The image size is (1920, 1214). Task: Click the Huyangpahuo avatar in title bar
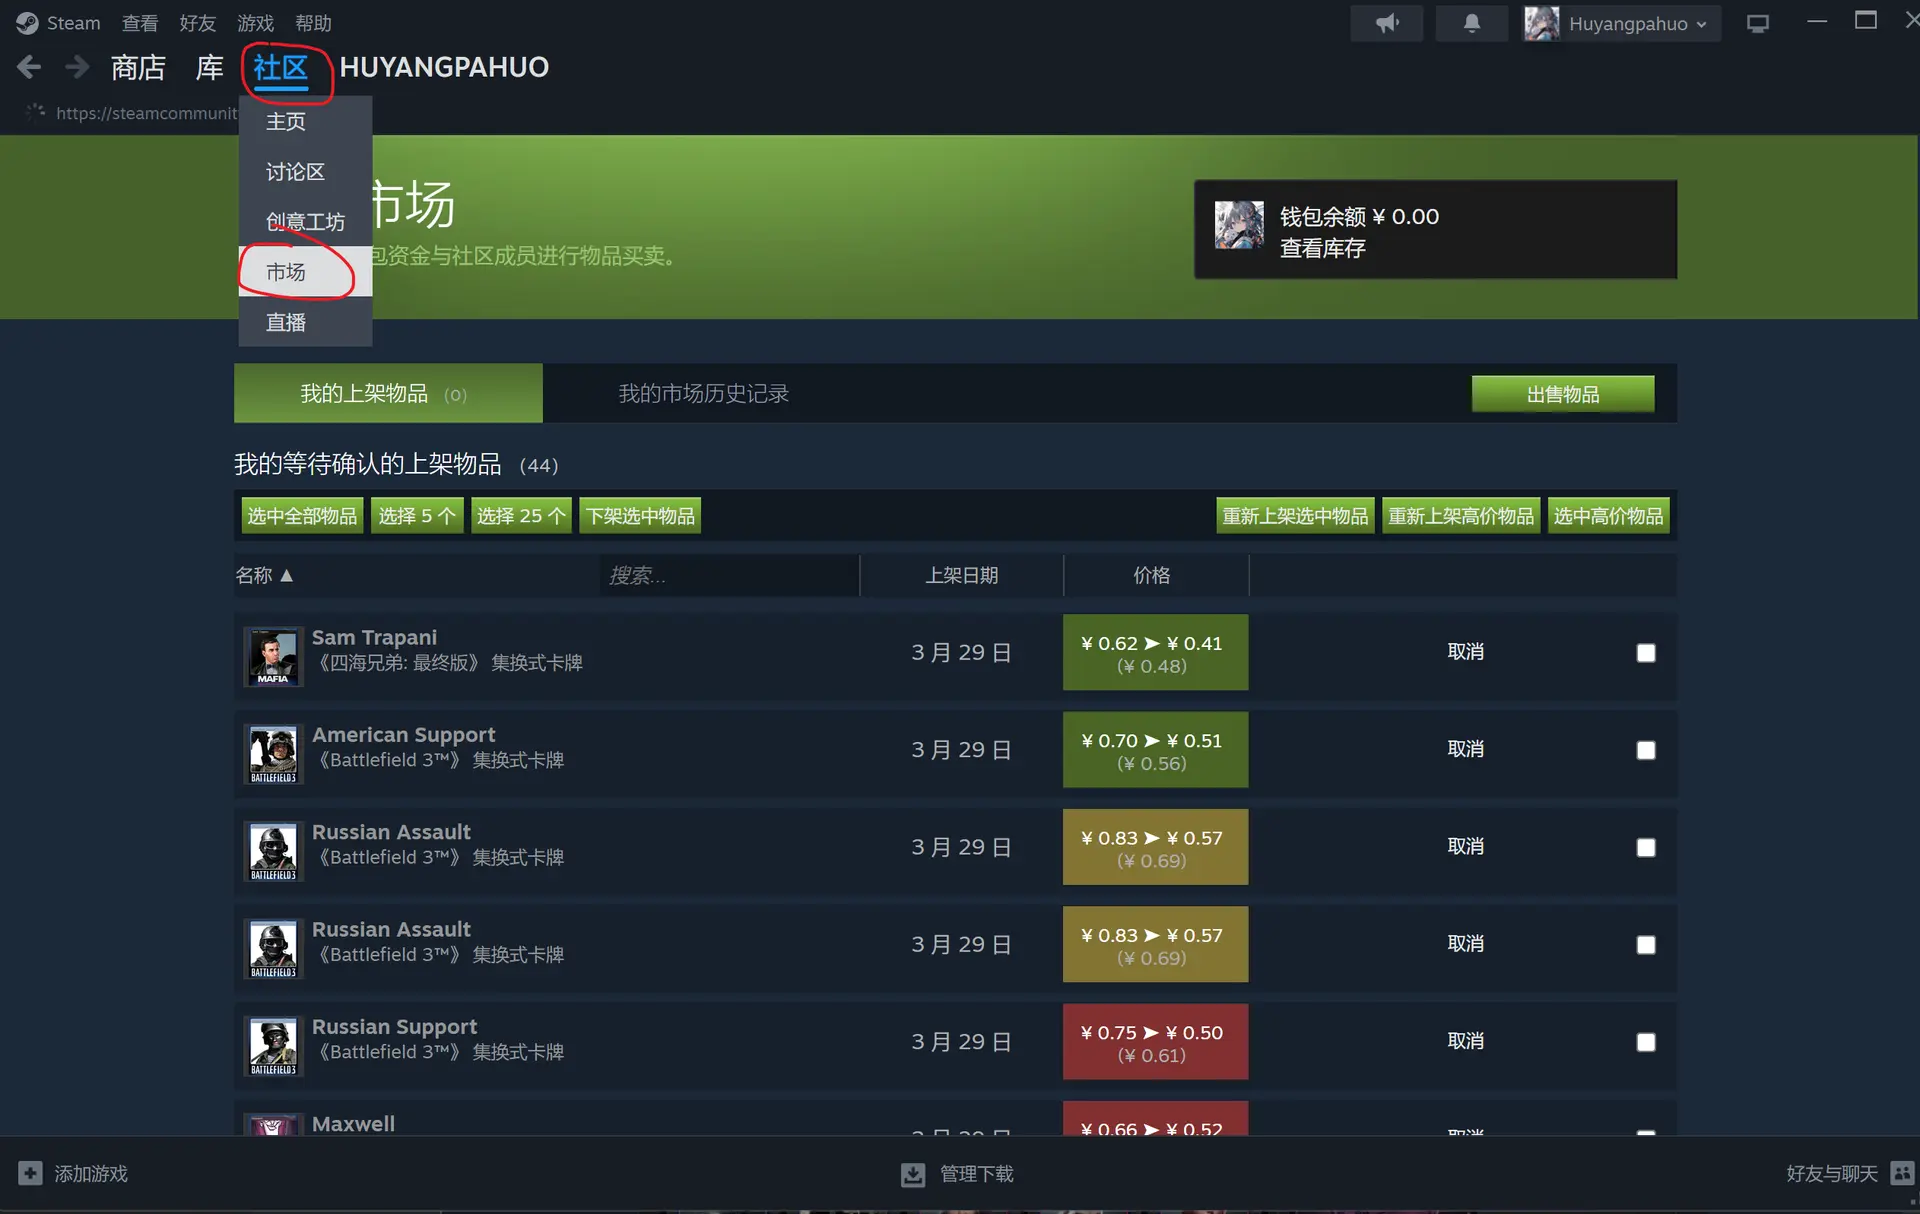(x=1541, y=23)
